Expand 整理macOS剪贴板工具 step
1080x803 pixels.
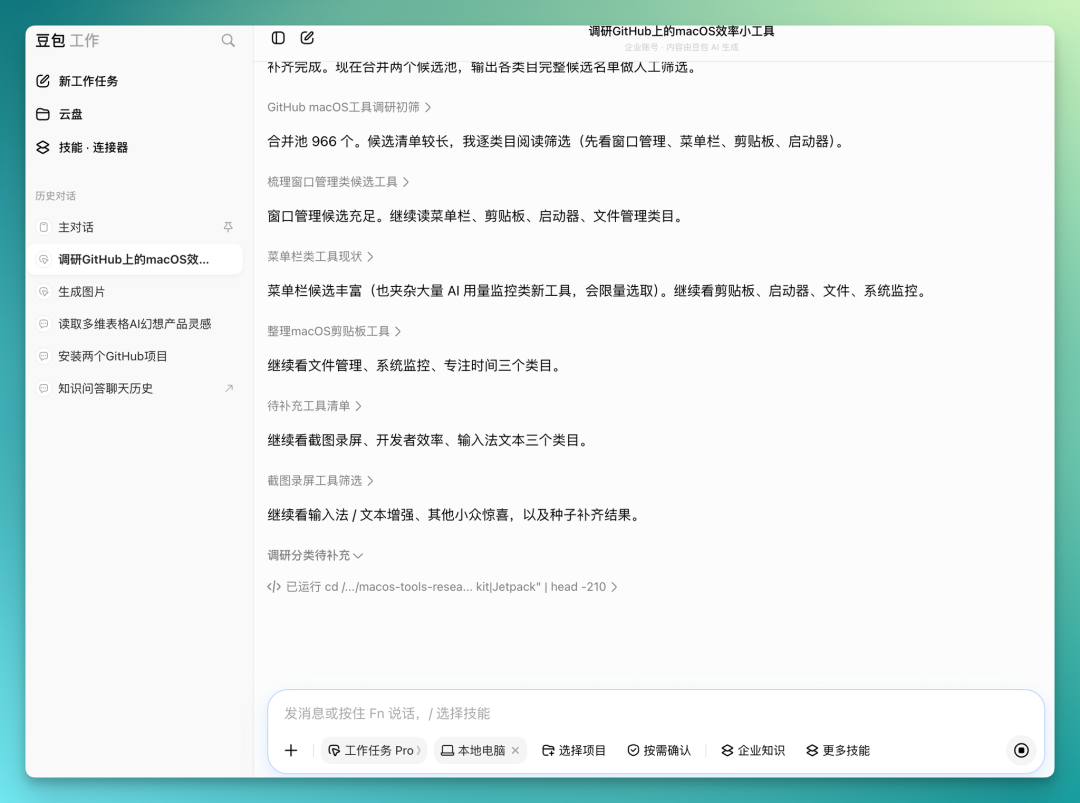pyautogui.click(x=334, y=331)
